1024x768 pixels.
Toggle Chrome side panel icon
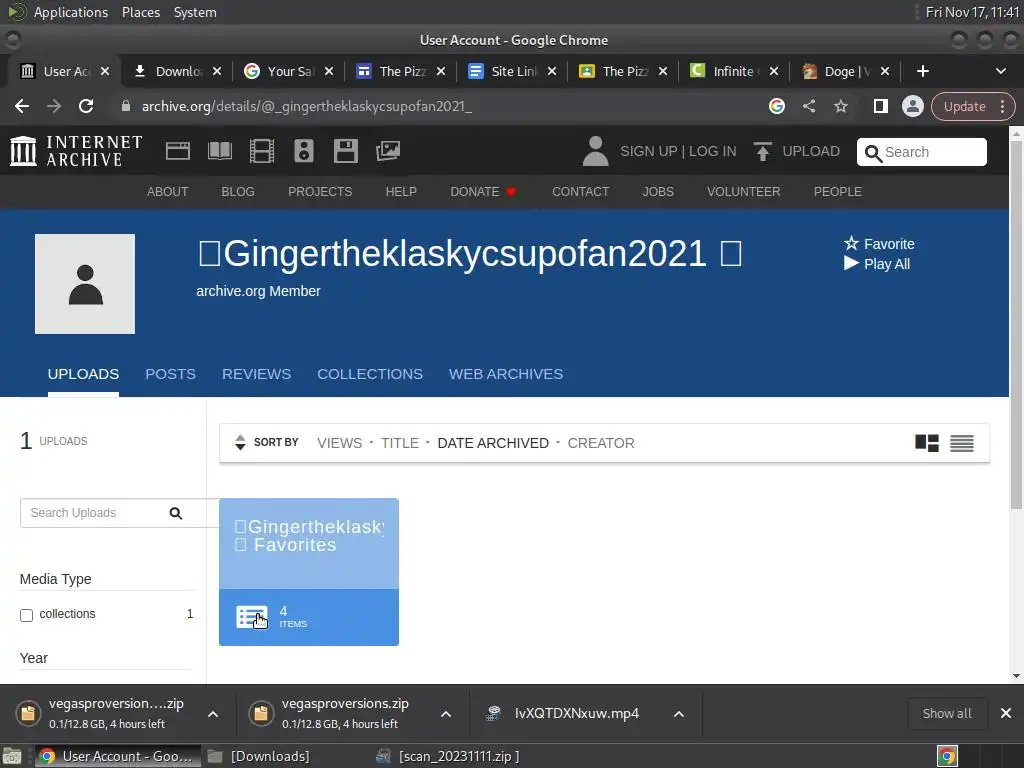pyautogui.click(x=880, y=106)
